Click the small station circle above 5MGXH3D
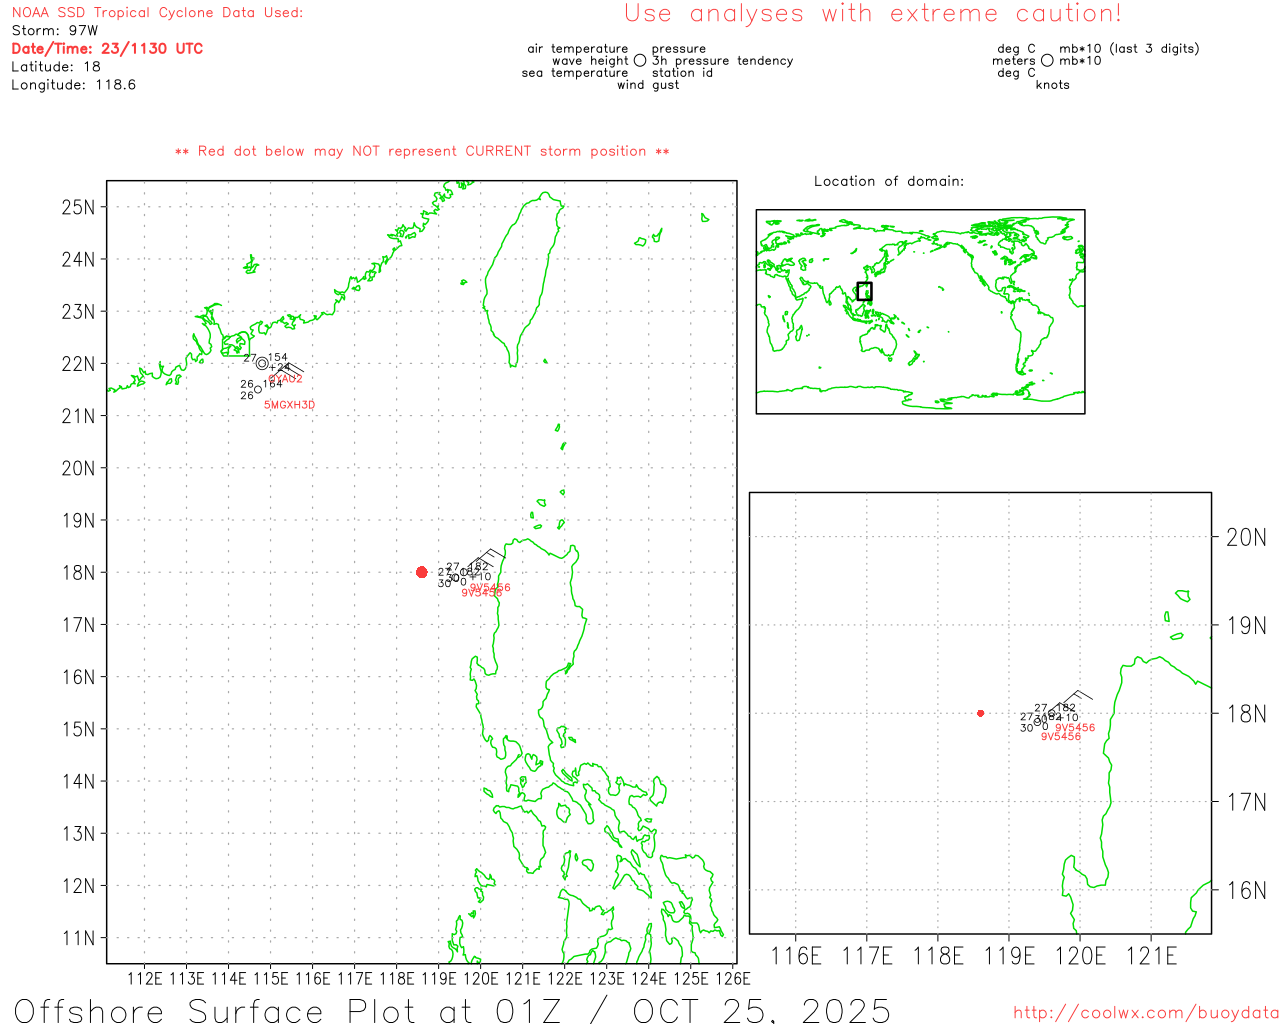This screenshot has width=1280, height=1024. pyautogui.click(x=258, y=389)
